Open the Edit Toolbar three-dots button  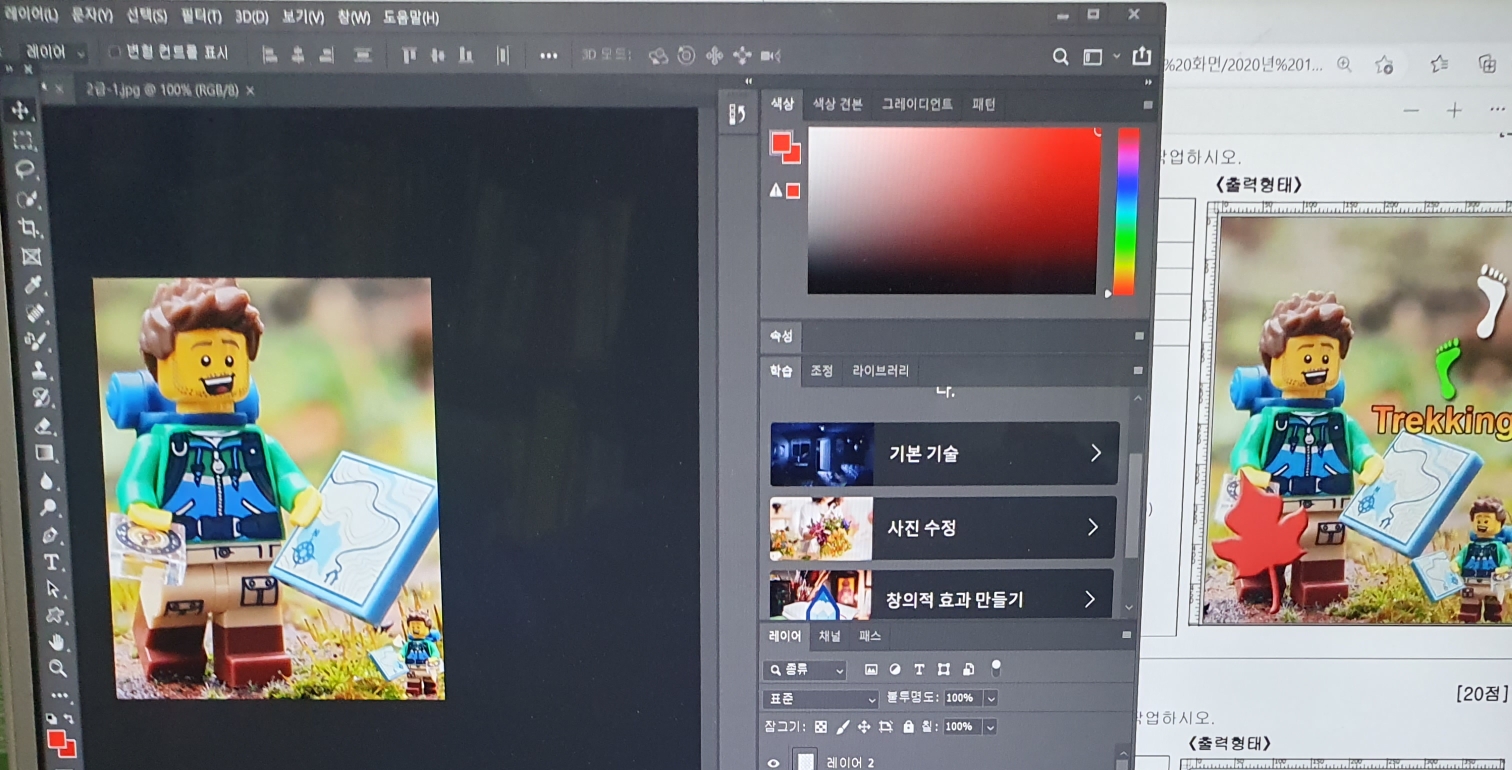[59, 694]
